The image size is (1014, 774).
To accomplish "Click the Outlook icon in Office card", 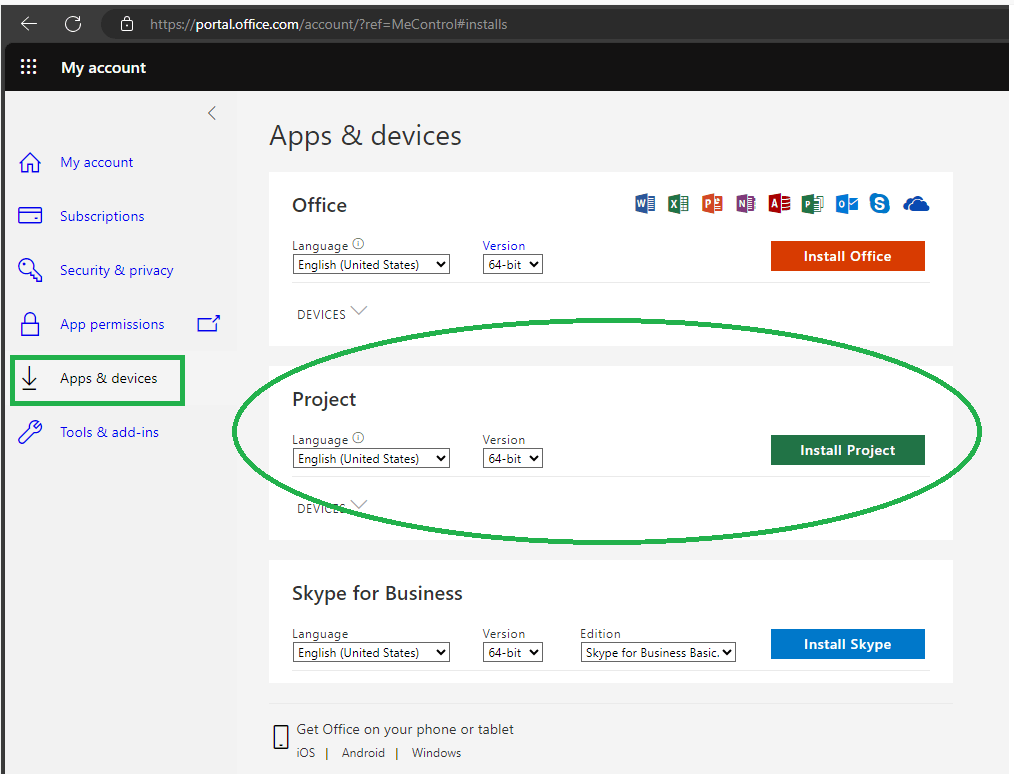I will coord(847,204).
